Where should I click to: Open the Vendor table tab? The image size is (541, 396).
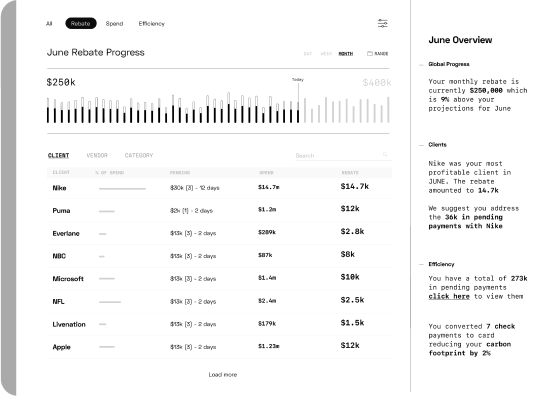tap(97, 156)
